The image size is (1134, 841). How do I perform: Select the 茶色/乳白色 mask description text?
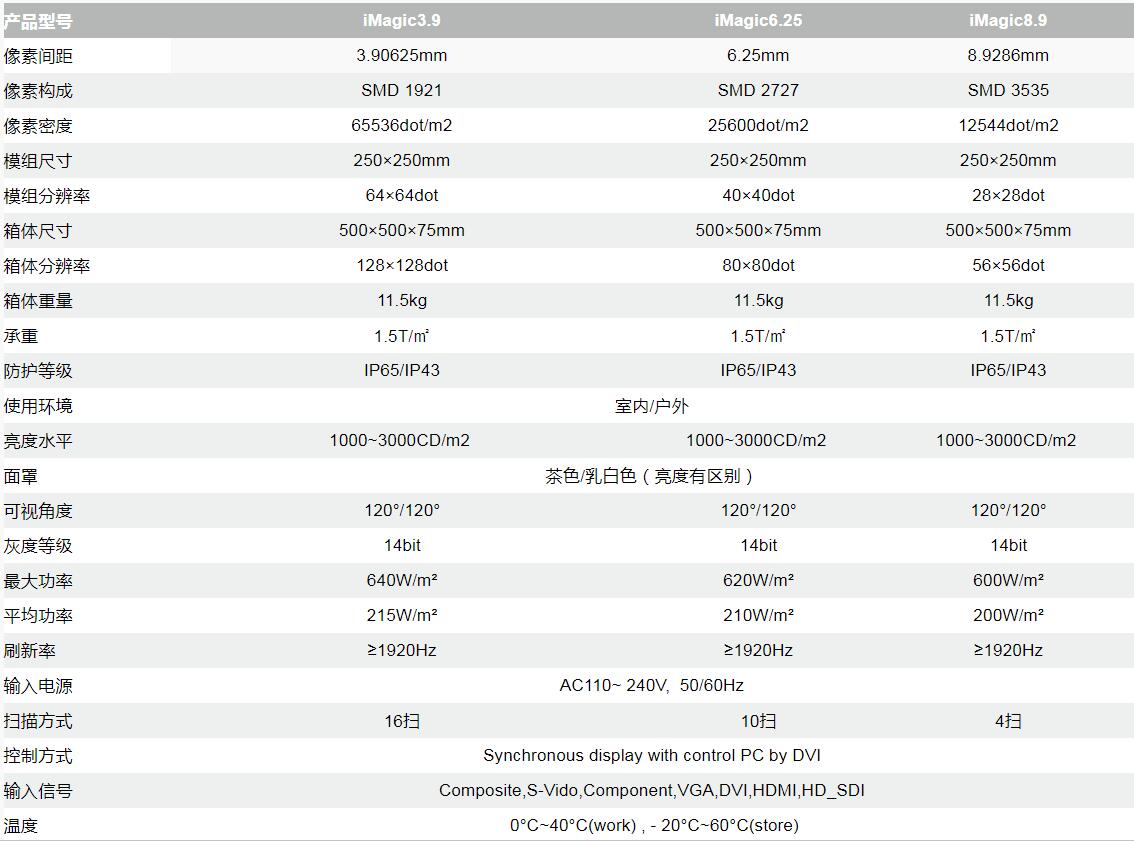(x=651, y=476)
